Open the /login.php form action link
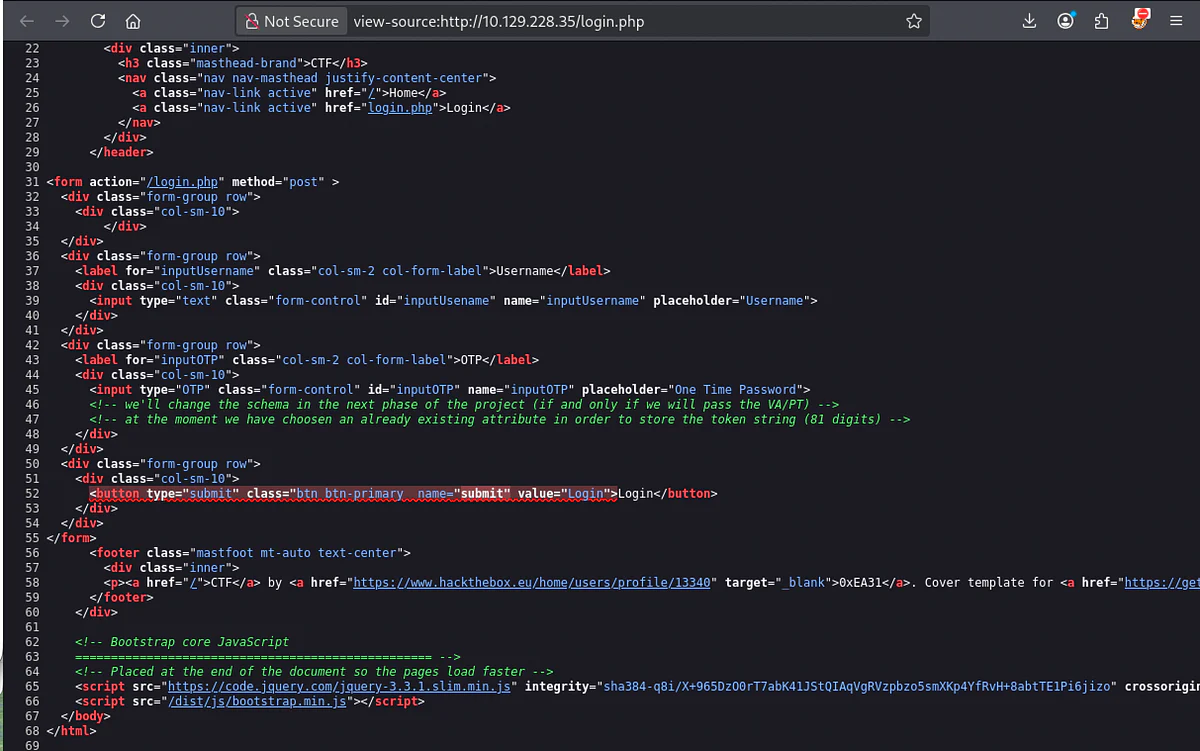 point(183,182)
